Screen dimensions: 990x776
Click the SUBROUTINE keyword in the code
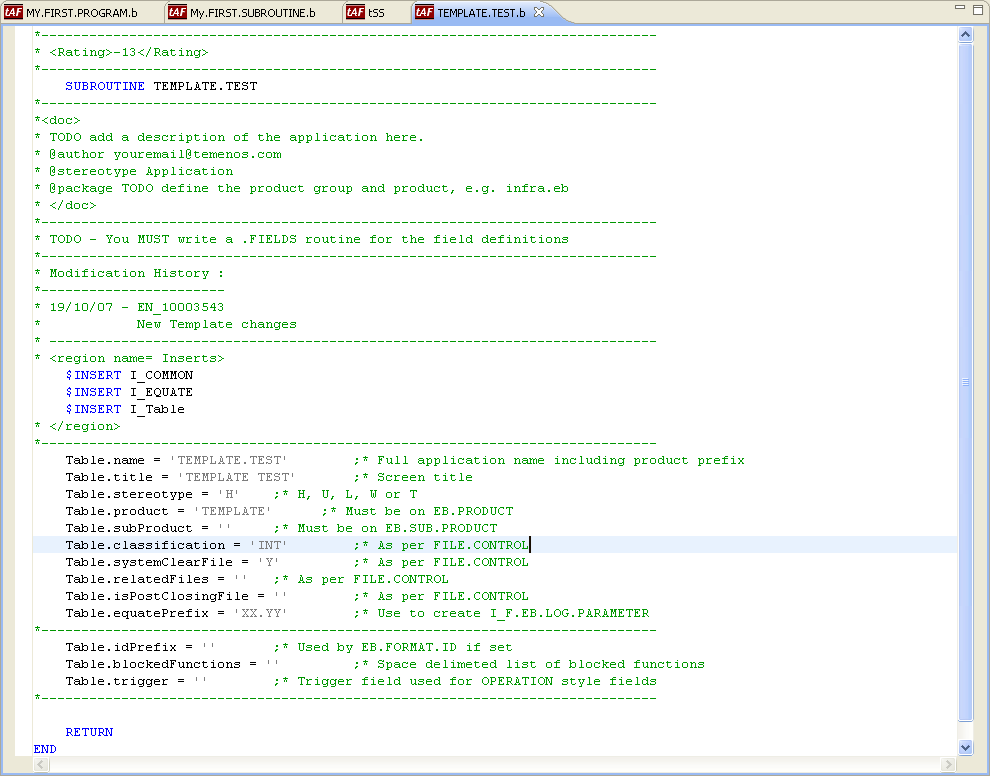coord(105,86)
